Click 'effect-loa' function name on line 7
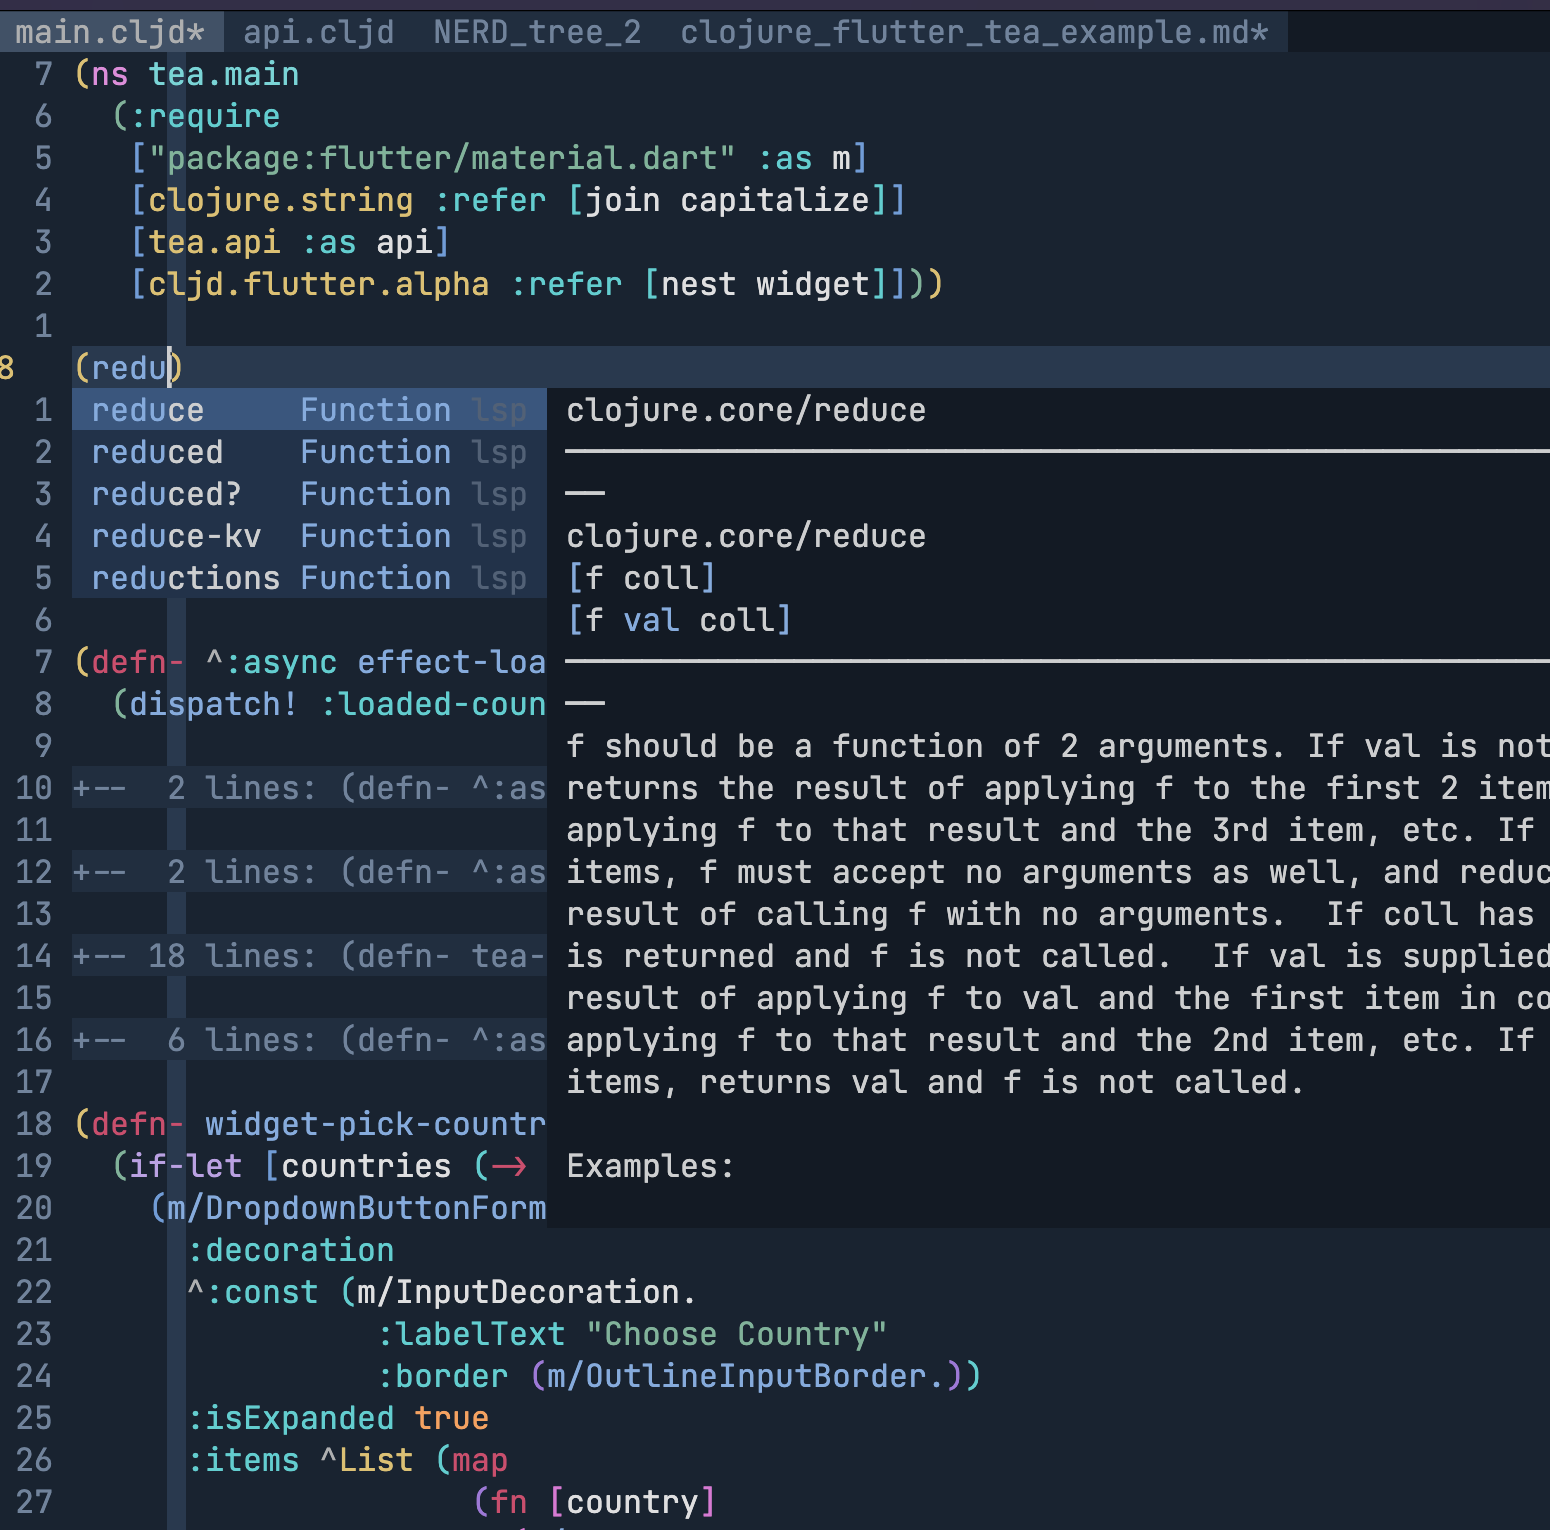This screenshot has height=1530, width=1550. [x=452, y=662]
